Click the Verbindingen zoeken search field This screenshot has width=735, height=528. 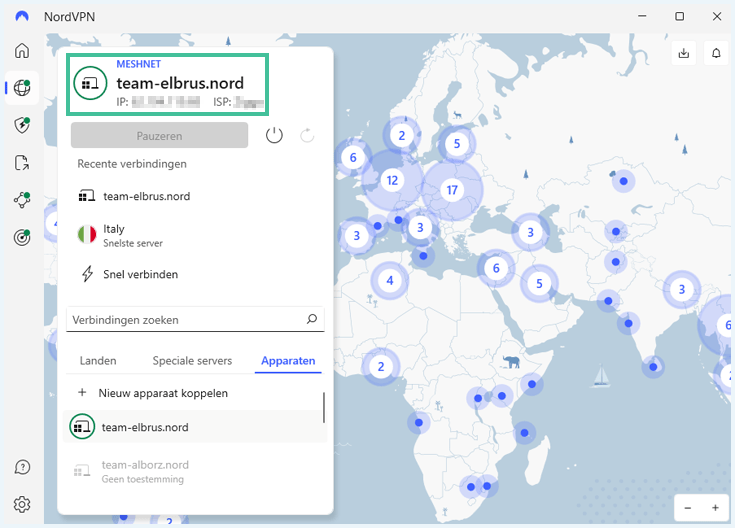[195, 319]
